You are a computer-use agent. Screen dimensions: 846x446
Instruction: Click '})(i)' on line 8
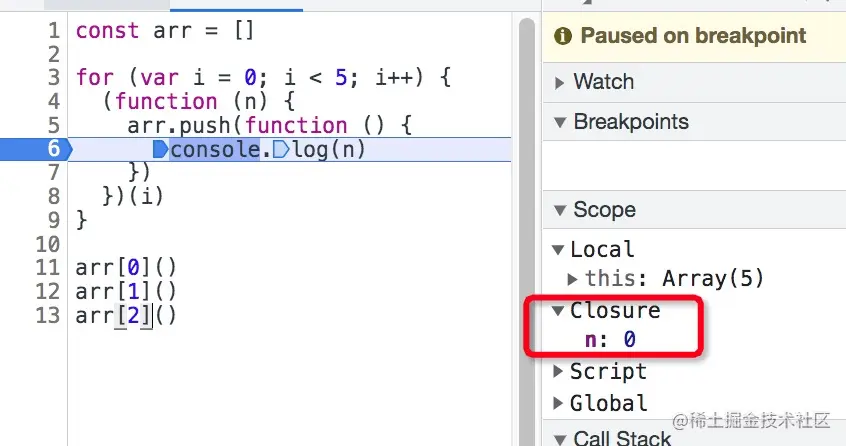[133, 196]
